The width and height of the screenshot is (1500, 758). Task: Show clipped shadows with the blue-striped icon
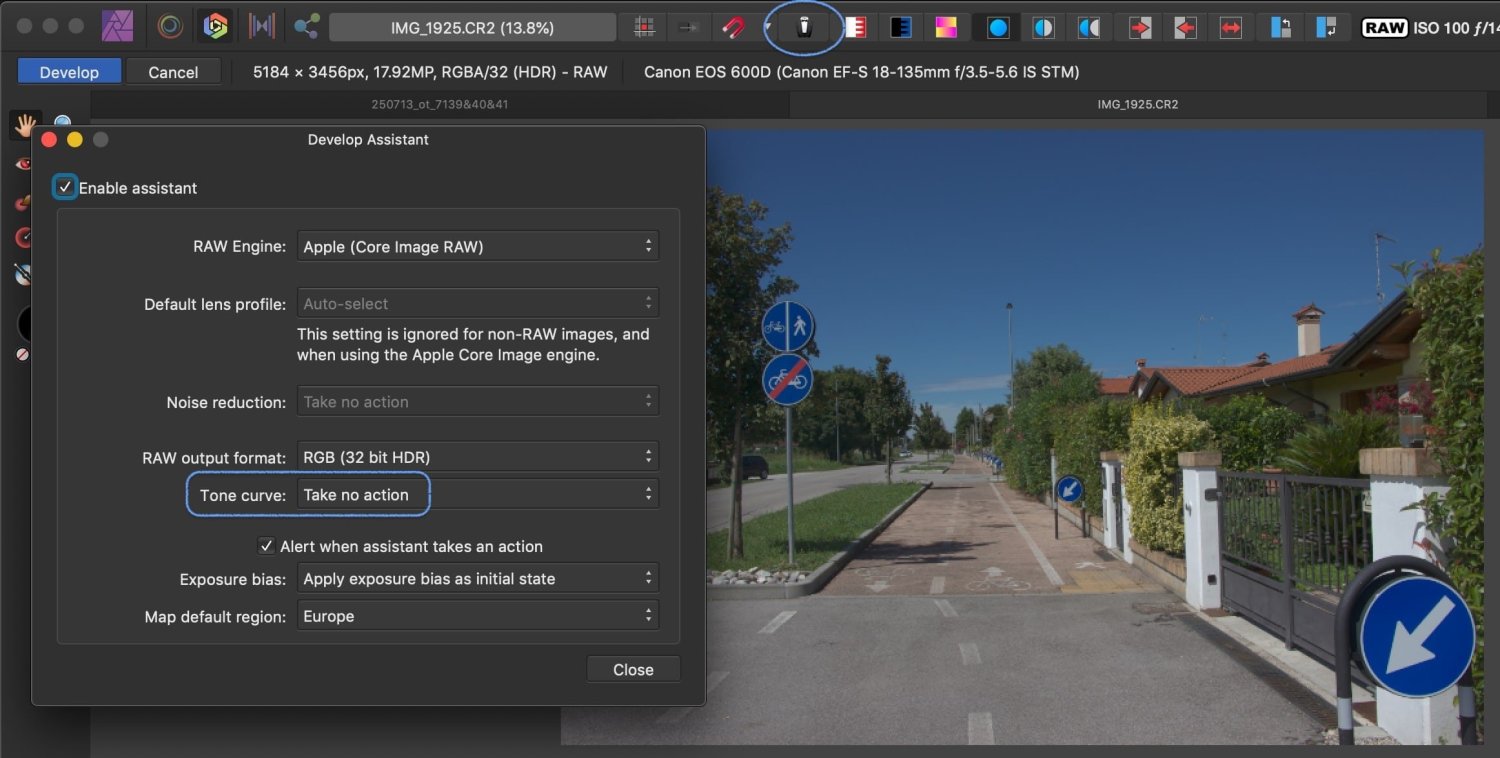click(x=900, y=28)
